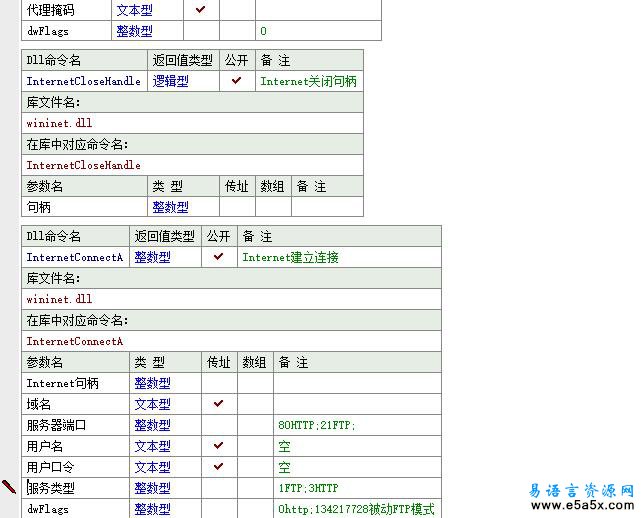The width and height of the screenshot is (643, 518).
Task: Check the 传址 cell of 服务类型 row
Action: point(219,488)
